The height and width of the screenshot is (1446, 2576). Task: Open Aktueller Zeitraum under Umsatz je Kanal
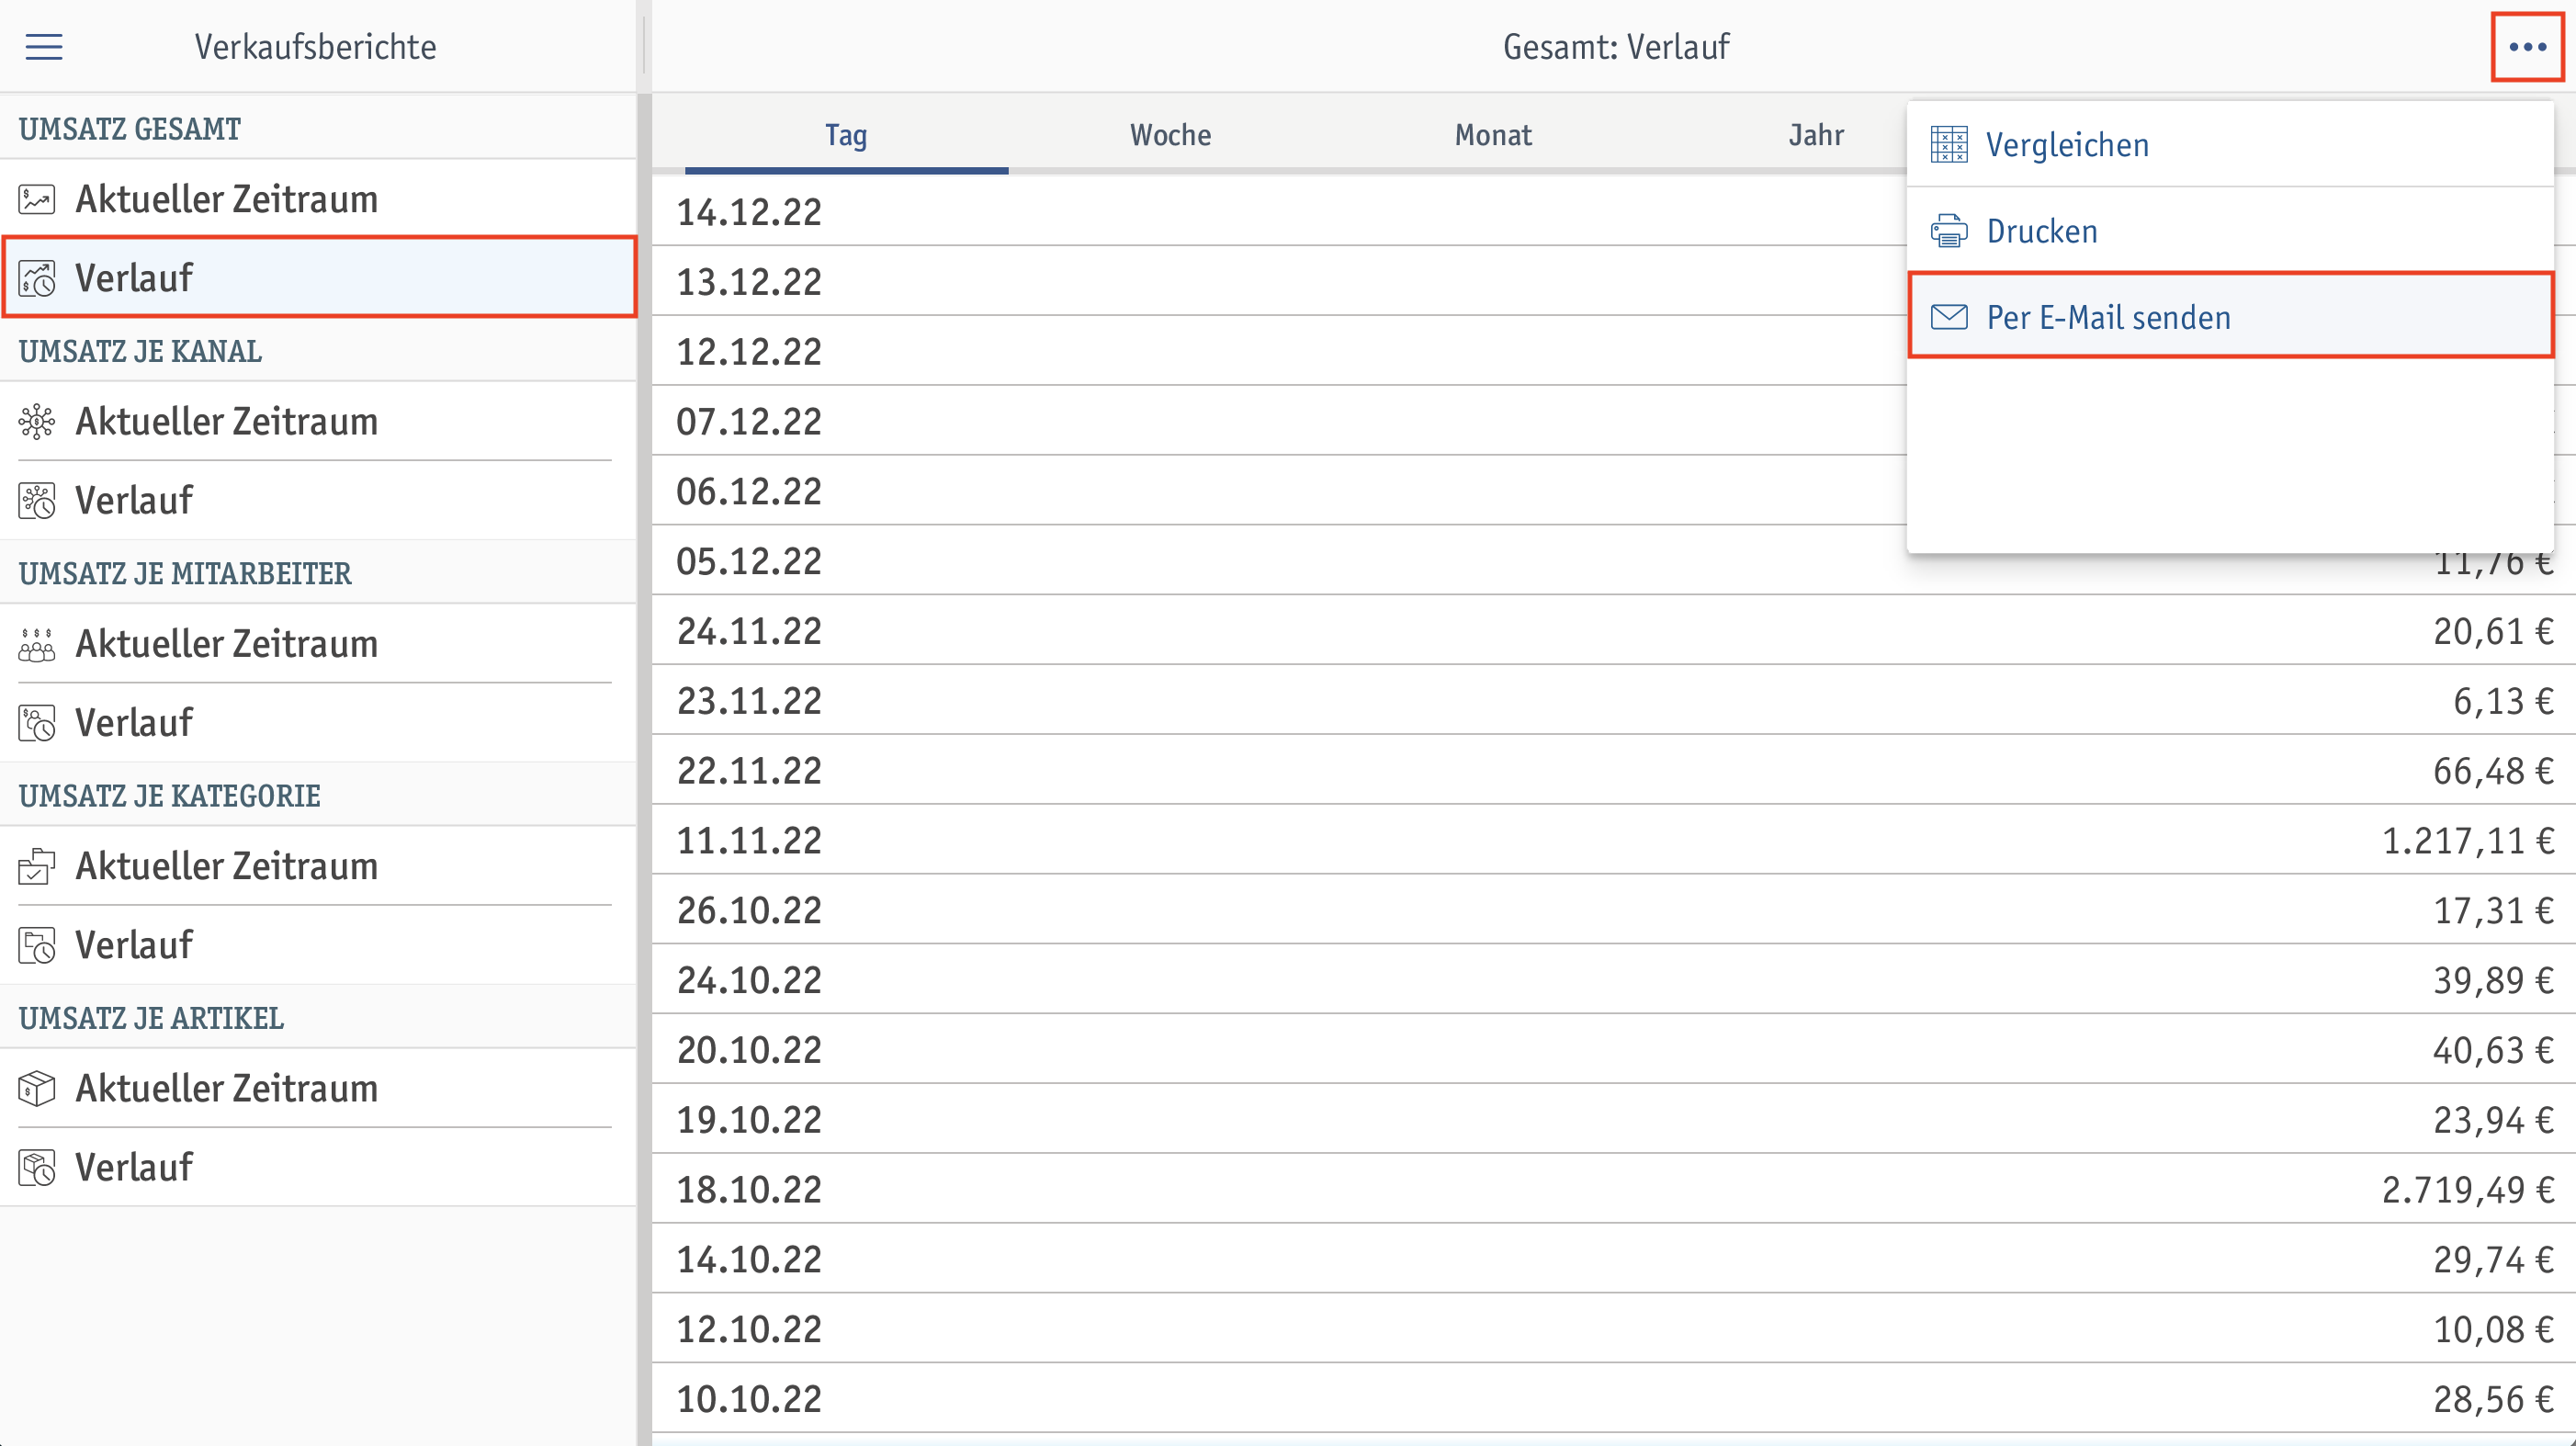318,421
